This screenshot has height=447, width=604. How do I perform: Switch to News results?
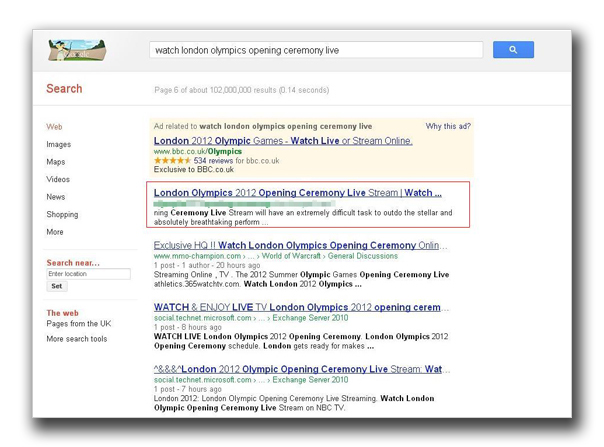pyautogui.click(x=55, y=197)
